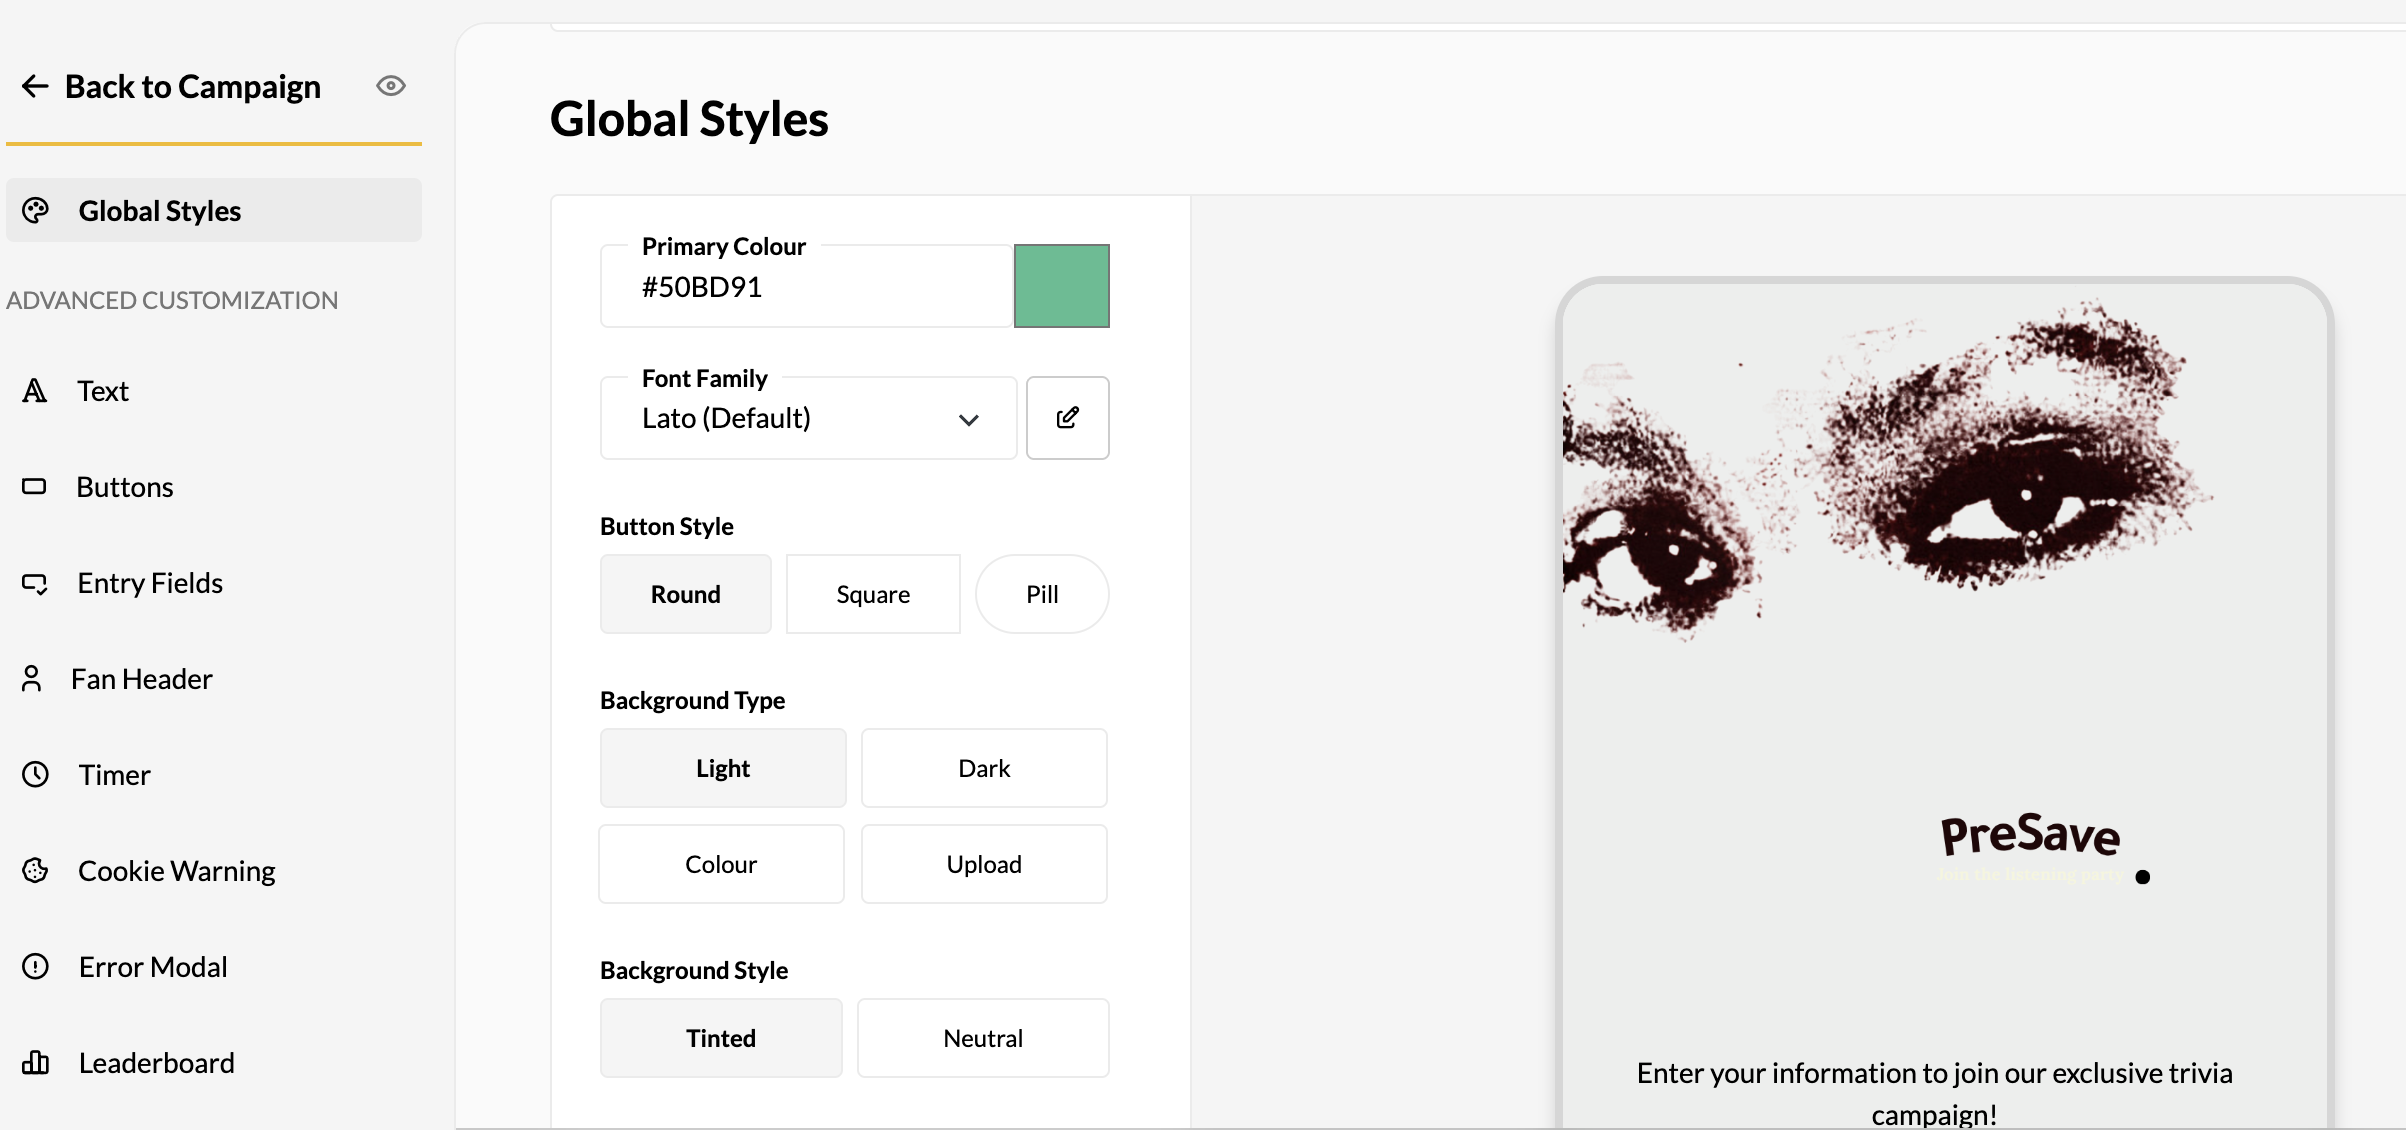Click the Leaderboard podium icon
The height and width of the screenshot is (1130, 2406).
click(x=36, y=1062)
